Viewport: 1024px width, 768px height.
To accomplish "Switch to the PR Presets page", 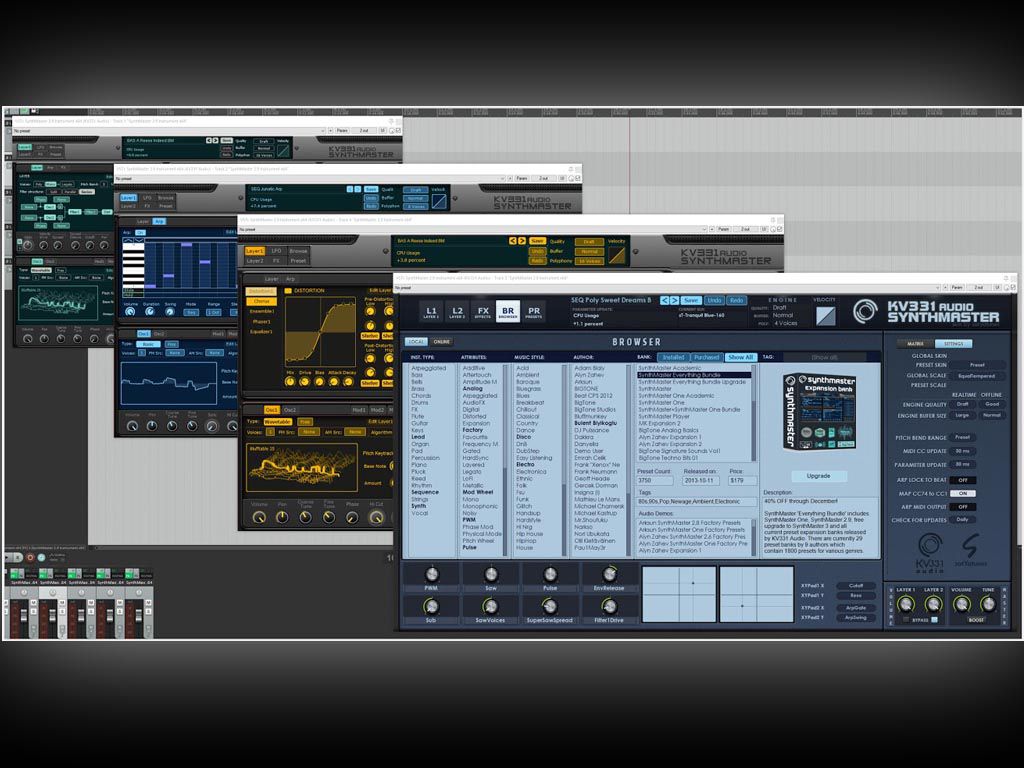I will click(534, 312).
